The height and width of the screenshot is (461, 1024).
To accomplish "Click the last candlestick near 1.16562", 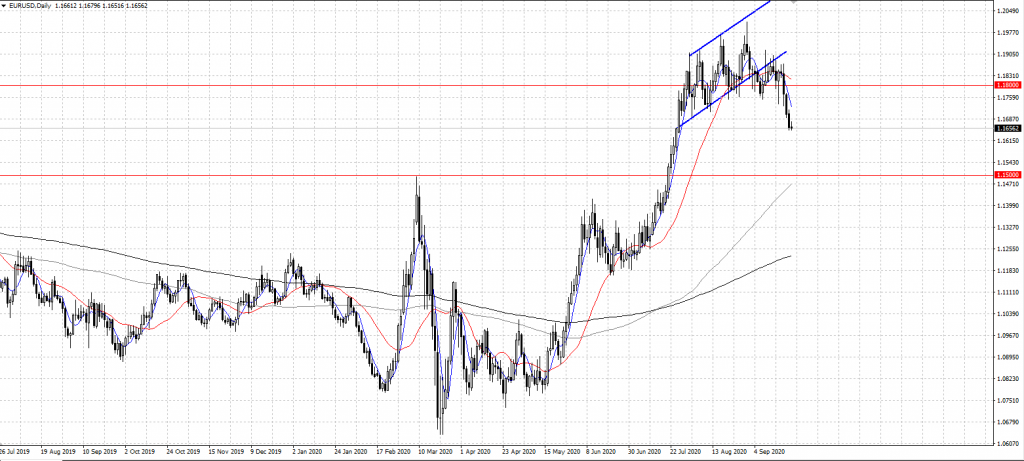I will 792,124.
